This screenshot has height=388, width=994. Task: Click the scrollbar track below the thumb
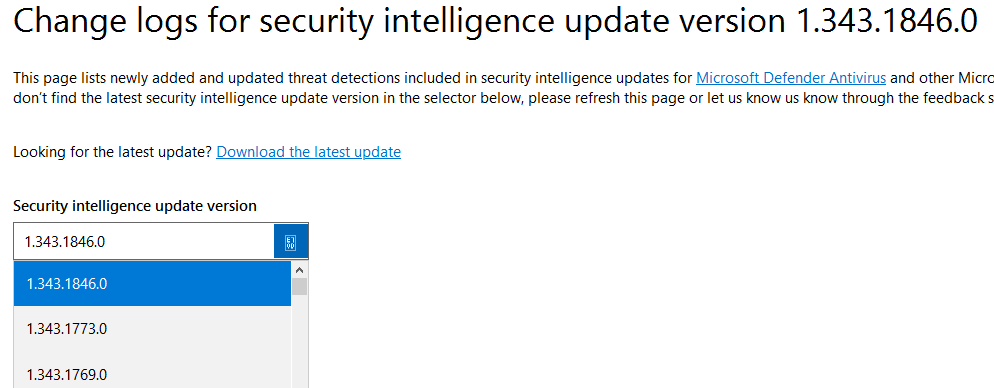300,342
